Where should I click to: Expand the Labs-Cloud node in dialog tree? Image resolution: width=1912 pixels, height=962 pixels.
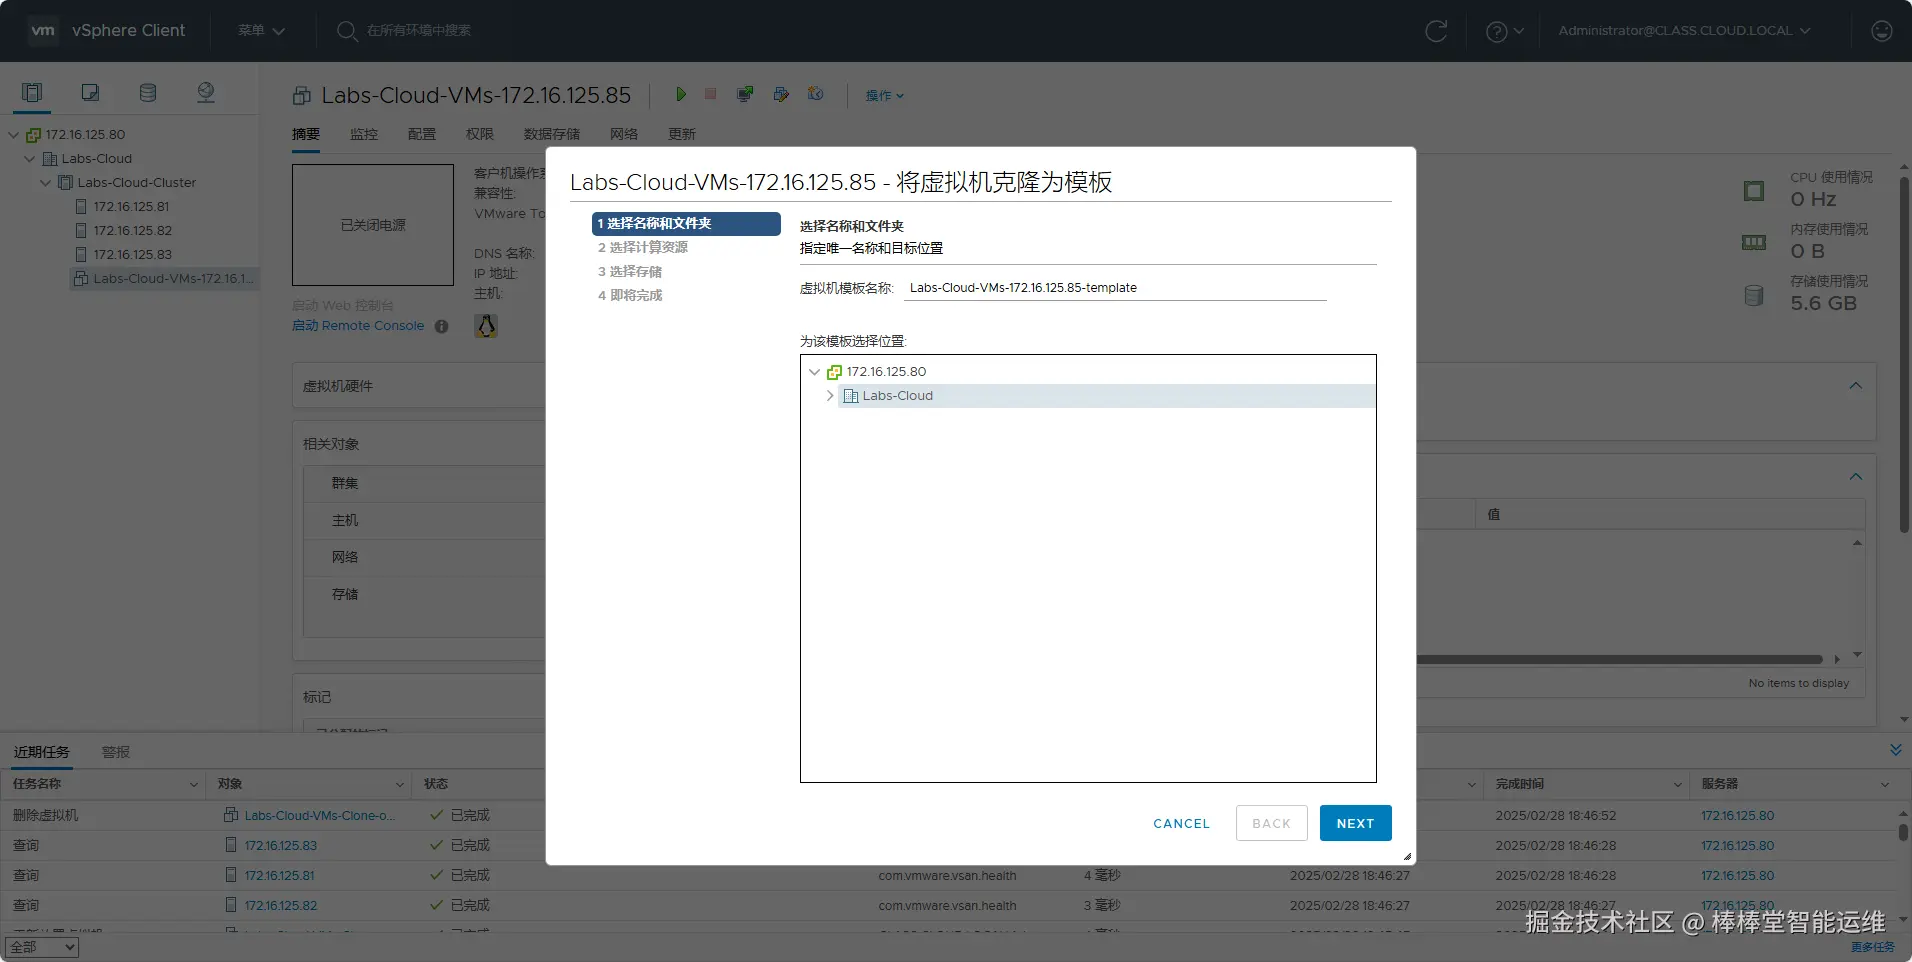coord(830,396)
